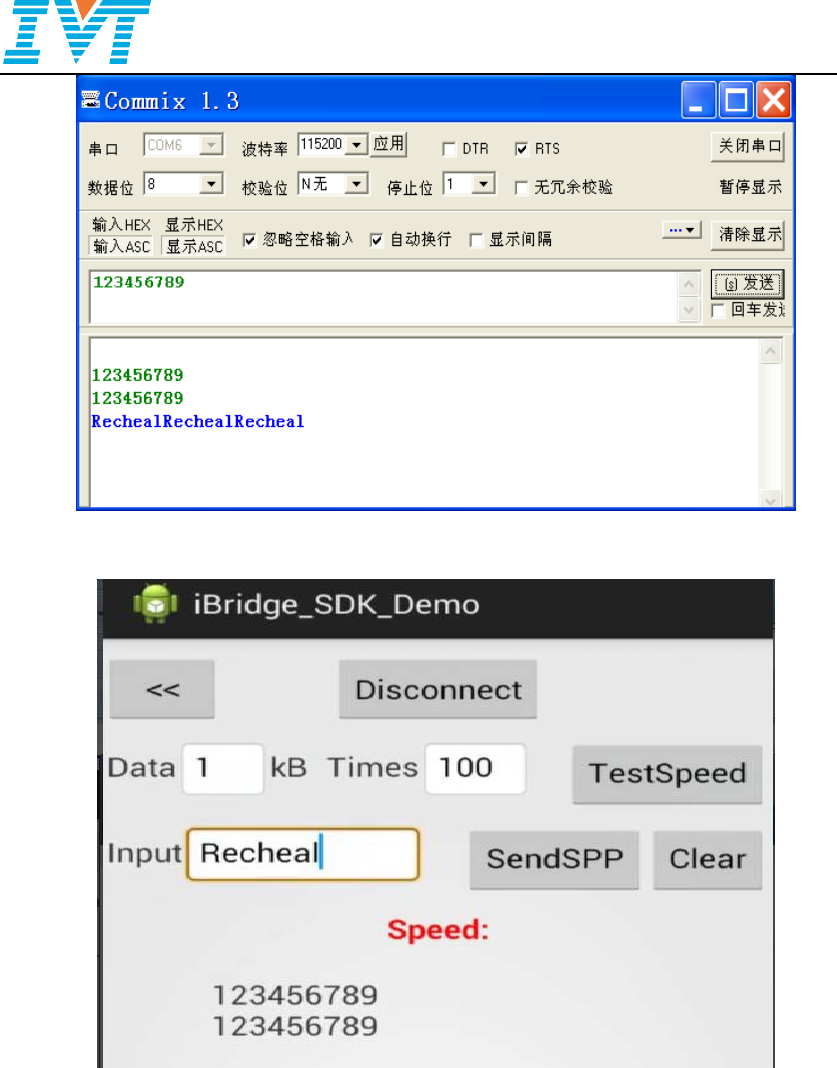Open the data bits dropdown showing 8
This screenshot has height=1068, width=837.
pyautogui.click(x=212, y=184)
